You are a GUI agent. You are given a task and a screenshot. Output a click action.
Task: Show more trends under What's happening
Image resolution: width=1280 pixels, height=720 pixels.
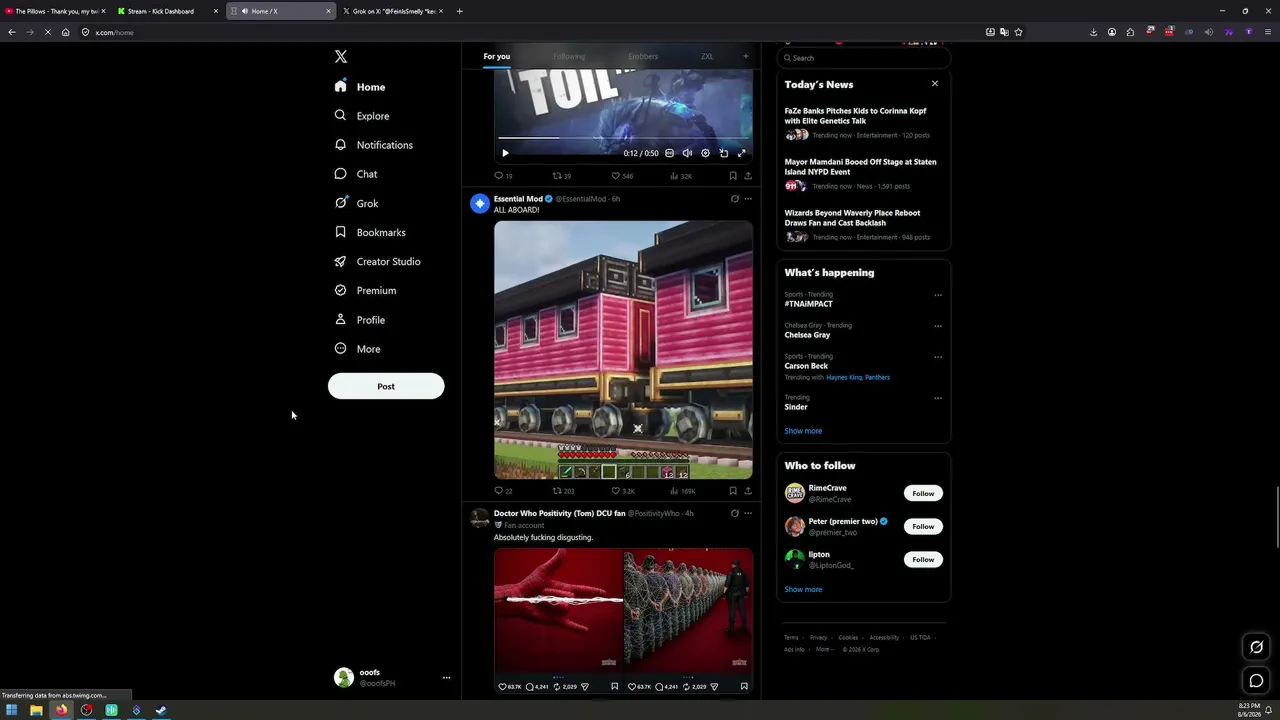click(x=803, y=431)
